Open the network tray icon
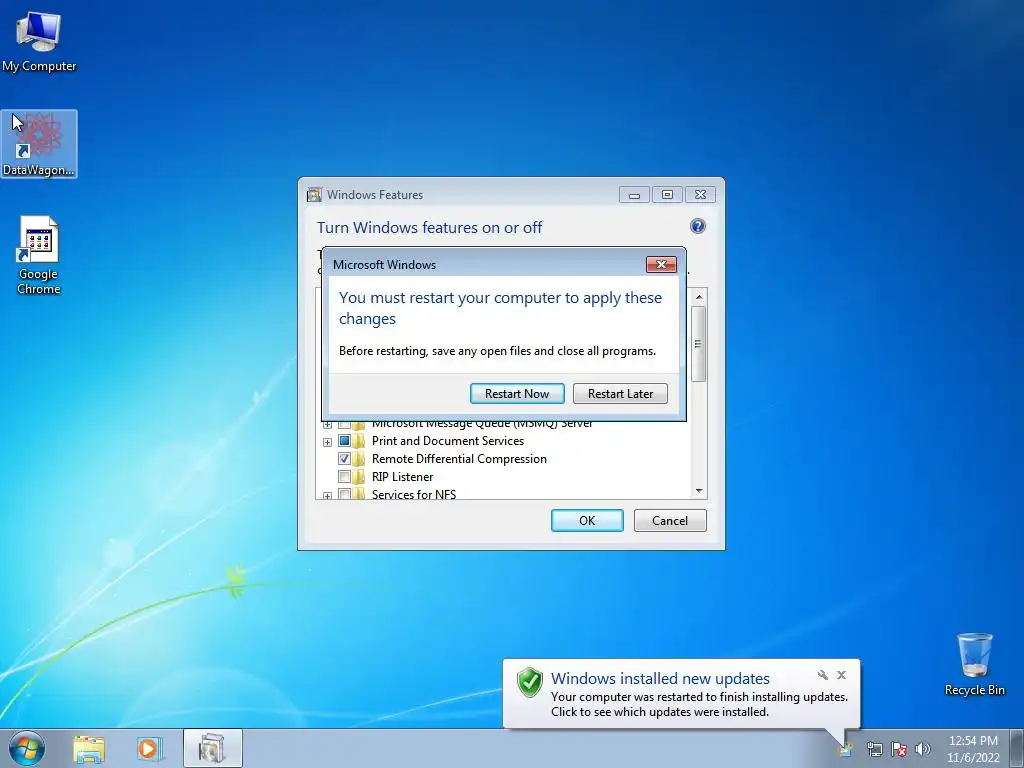This screenshot has width=1024, height=768. [x=874, y=749]
